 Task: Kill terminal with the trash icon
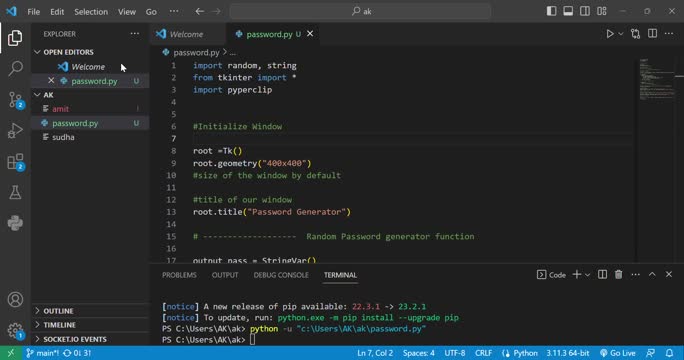click(619, 274)
